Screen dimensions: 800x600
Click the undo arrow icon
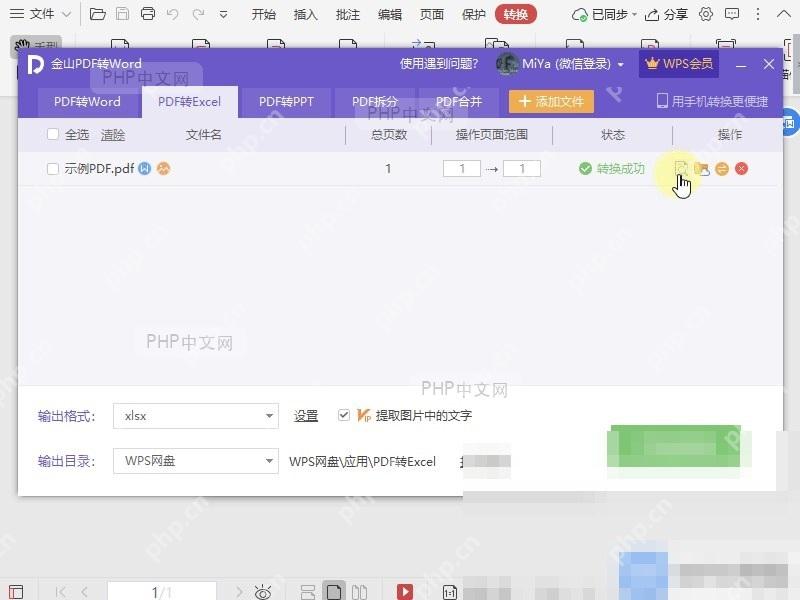172,14
